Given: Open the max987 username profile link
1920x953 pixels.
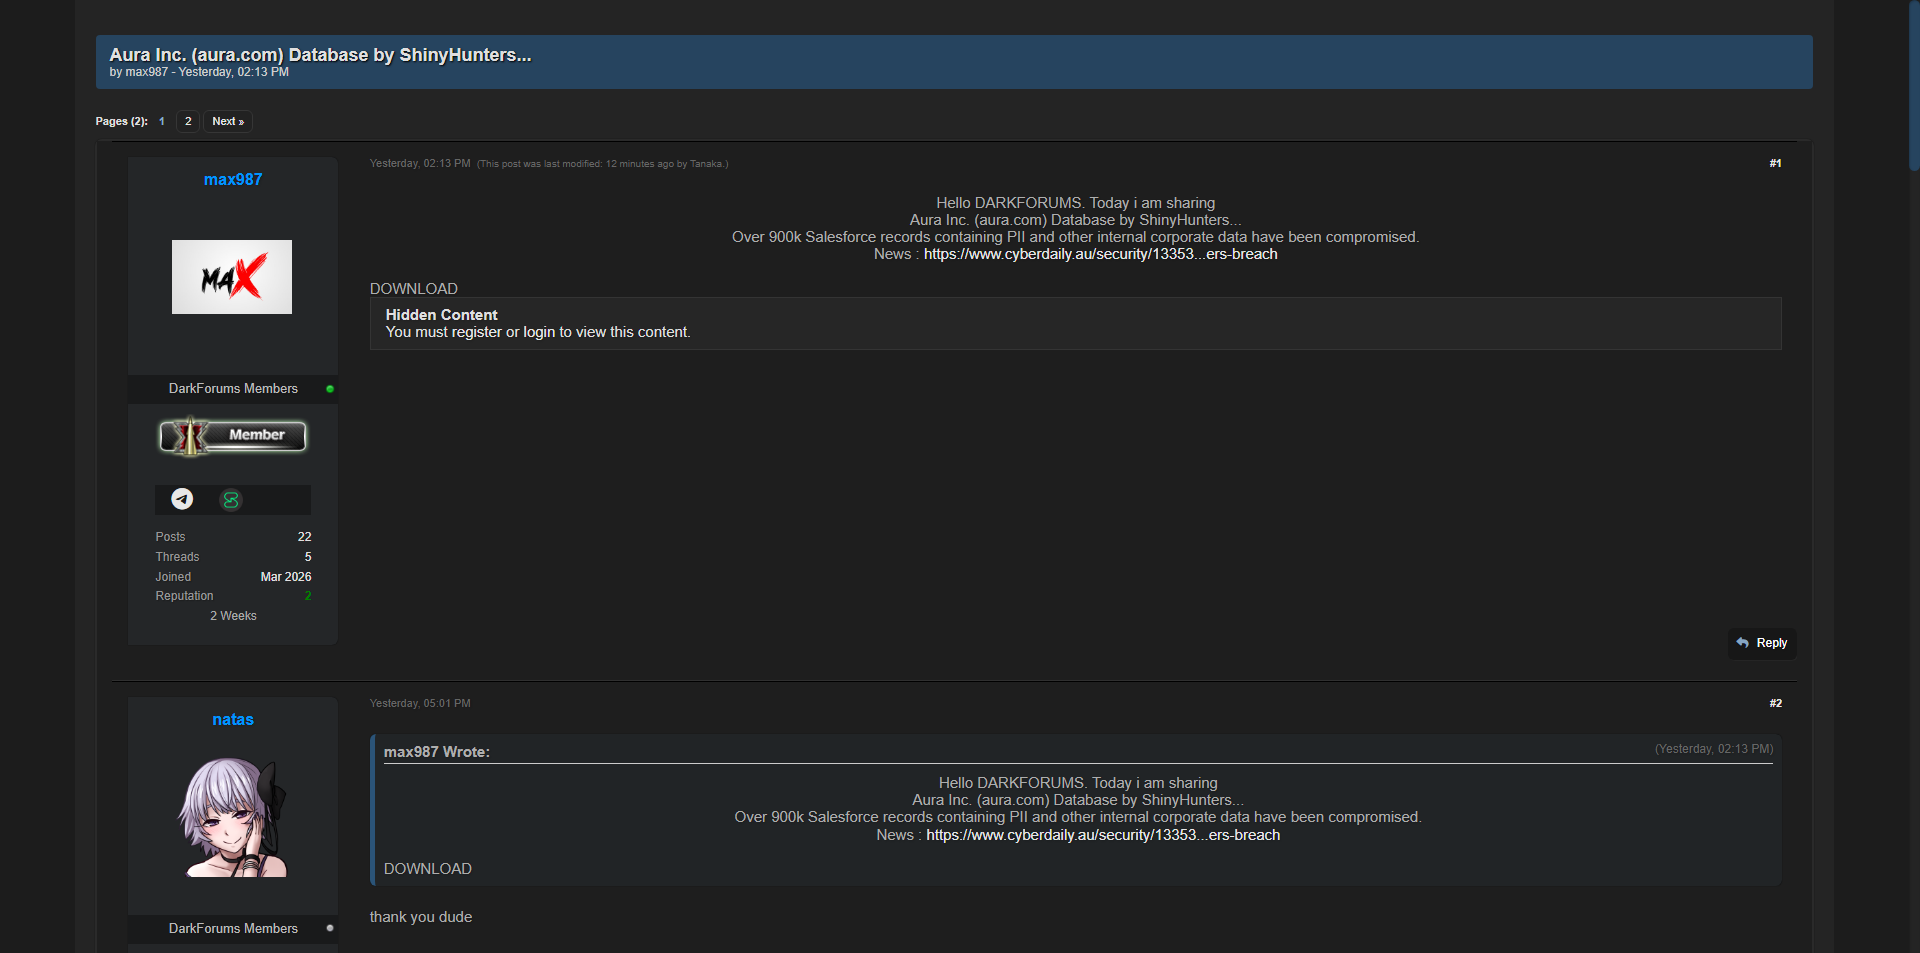Looking at the screenshot, I should point(233,180).
